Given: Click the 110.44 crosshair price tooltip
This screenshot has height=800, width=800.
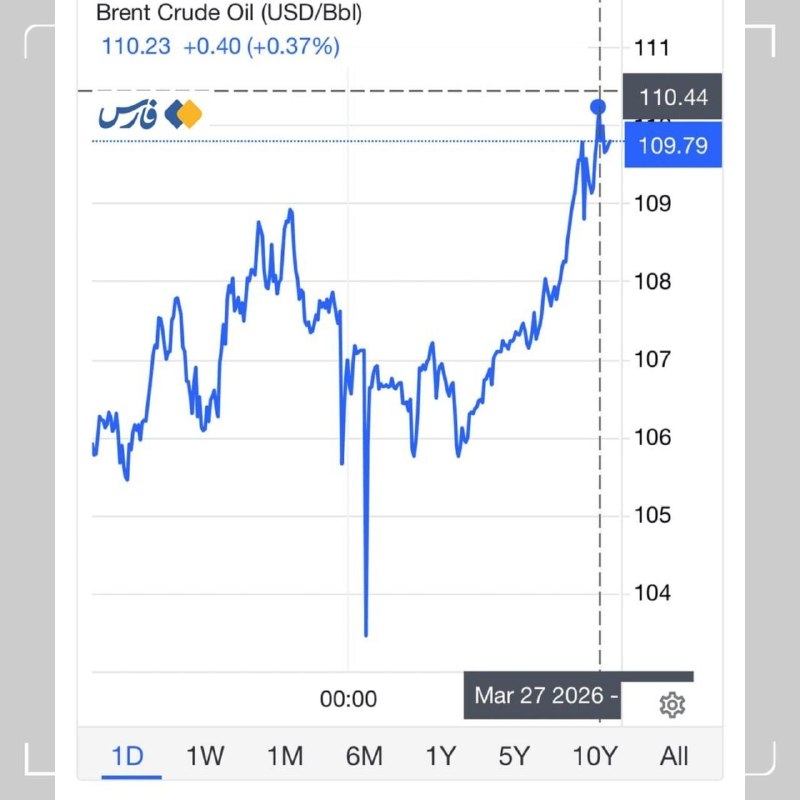Looking at the screenshot, I should click(673, 97).
